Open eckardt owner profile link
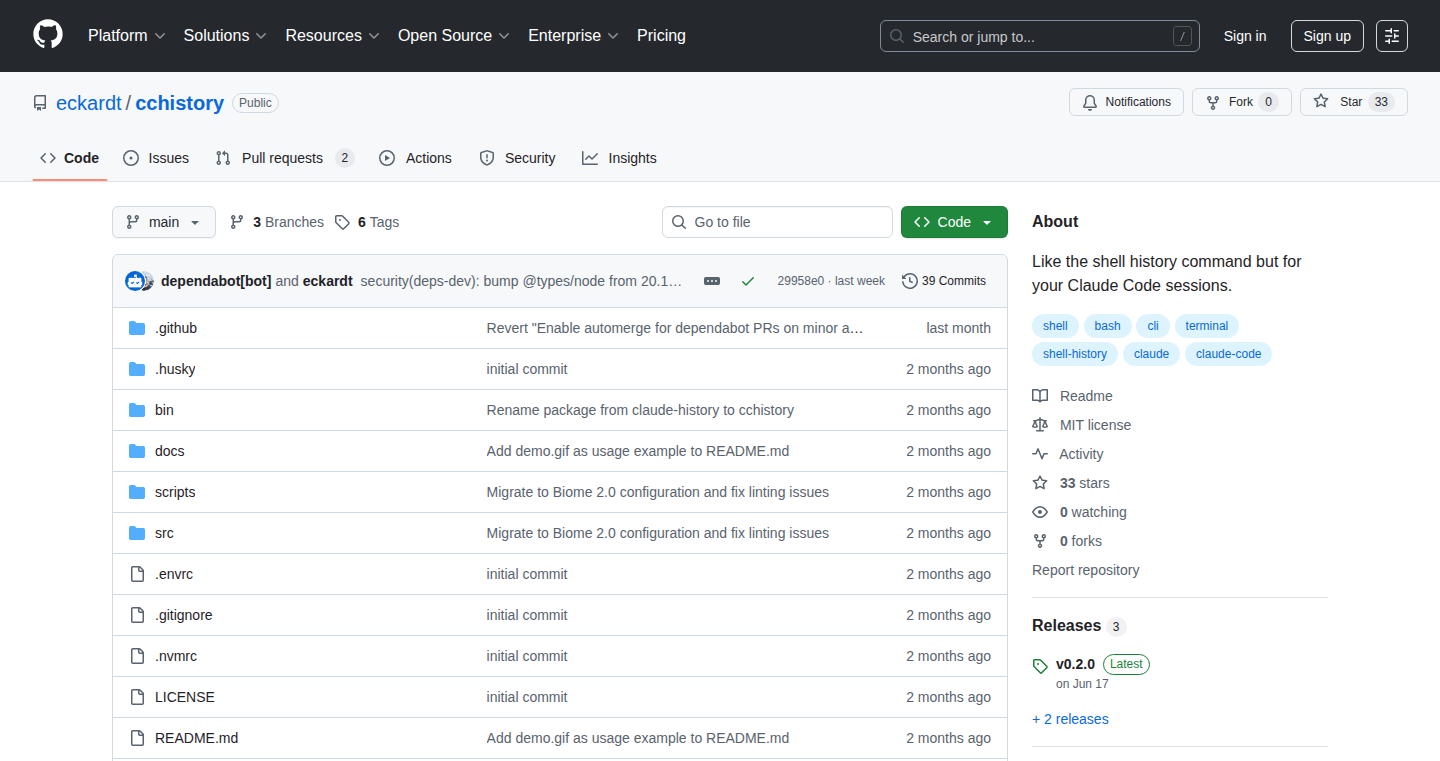 pos(89,103)
